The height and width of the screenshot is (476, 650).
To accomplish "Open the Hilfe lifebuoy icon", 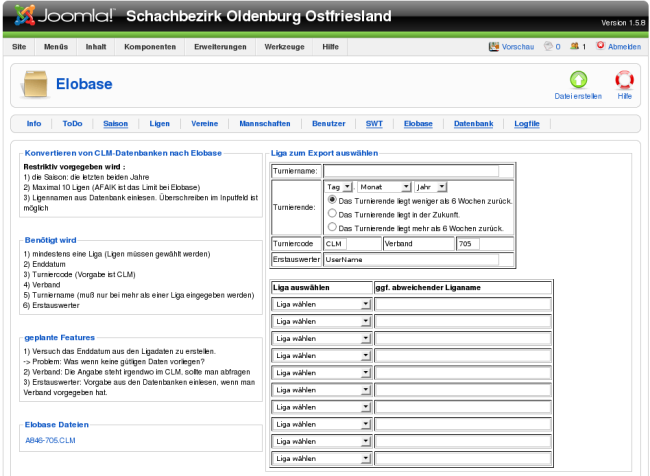I will coord(624,80).
